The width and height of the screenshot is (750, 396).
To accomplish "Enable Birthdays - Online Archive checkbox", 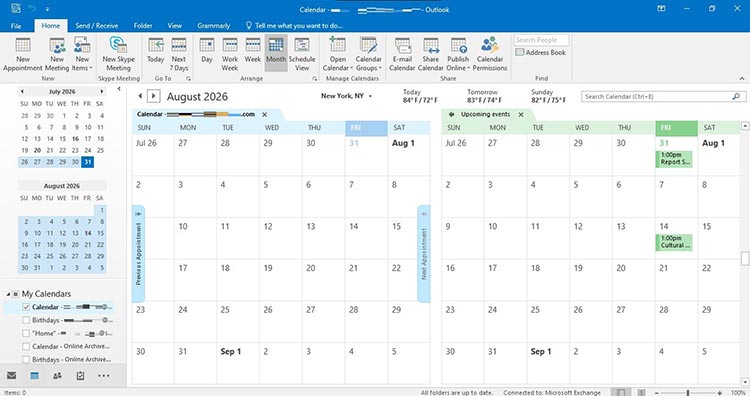I will (x=26, y=359).
